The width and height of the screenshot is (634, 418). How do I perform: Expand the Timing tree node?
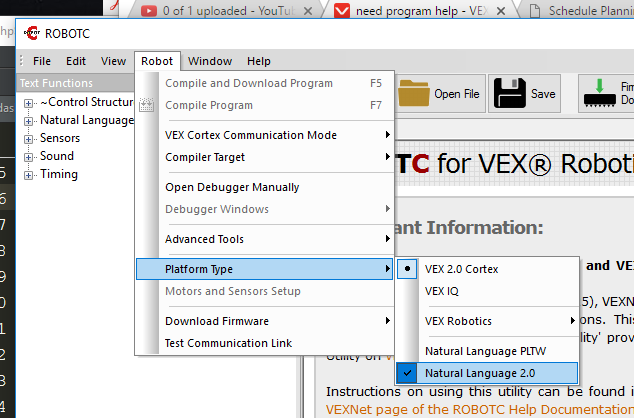(28, 175)
